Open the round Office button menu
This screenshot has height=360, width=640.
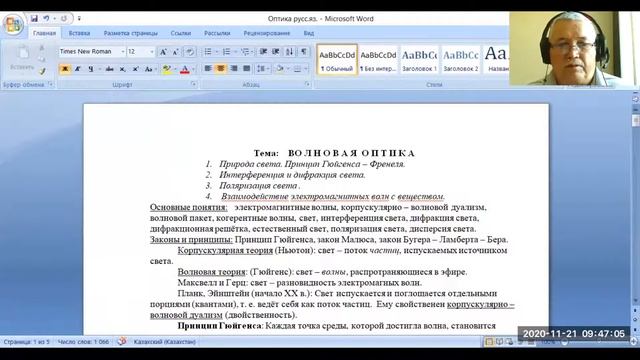click(x=13, y=24)
